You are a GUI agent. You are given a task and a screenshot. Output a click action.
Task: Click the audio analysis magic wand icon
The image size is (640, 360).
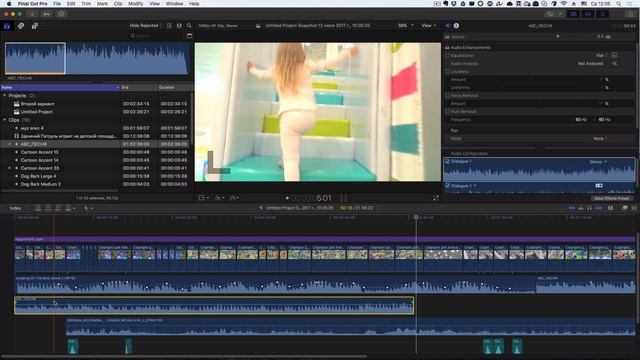tap(614, 64)
